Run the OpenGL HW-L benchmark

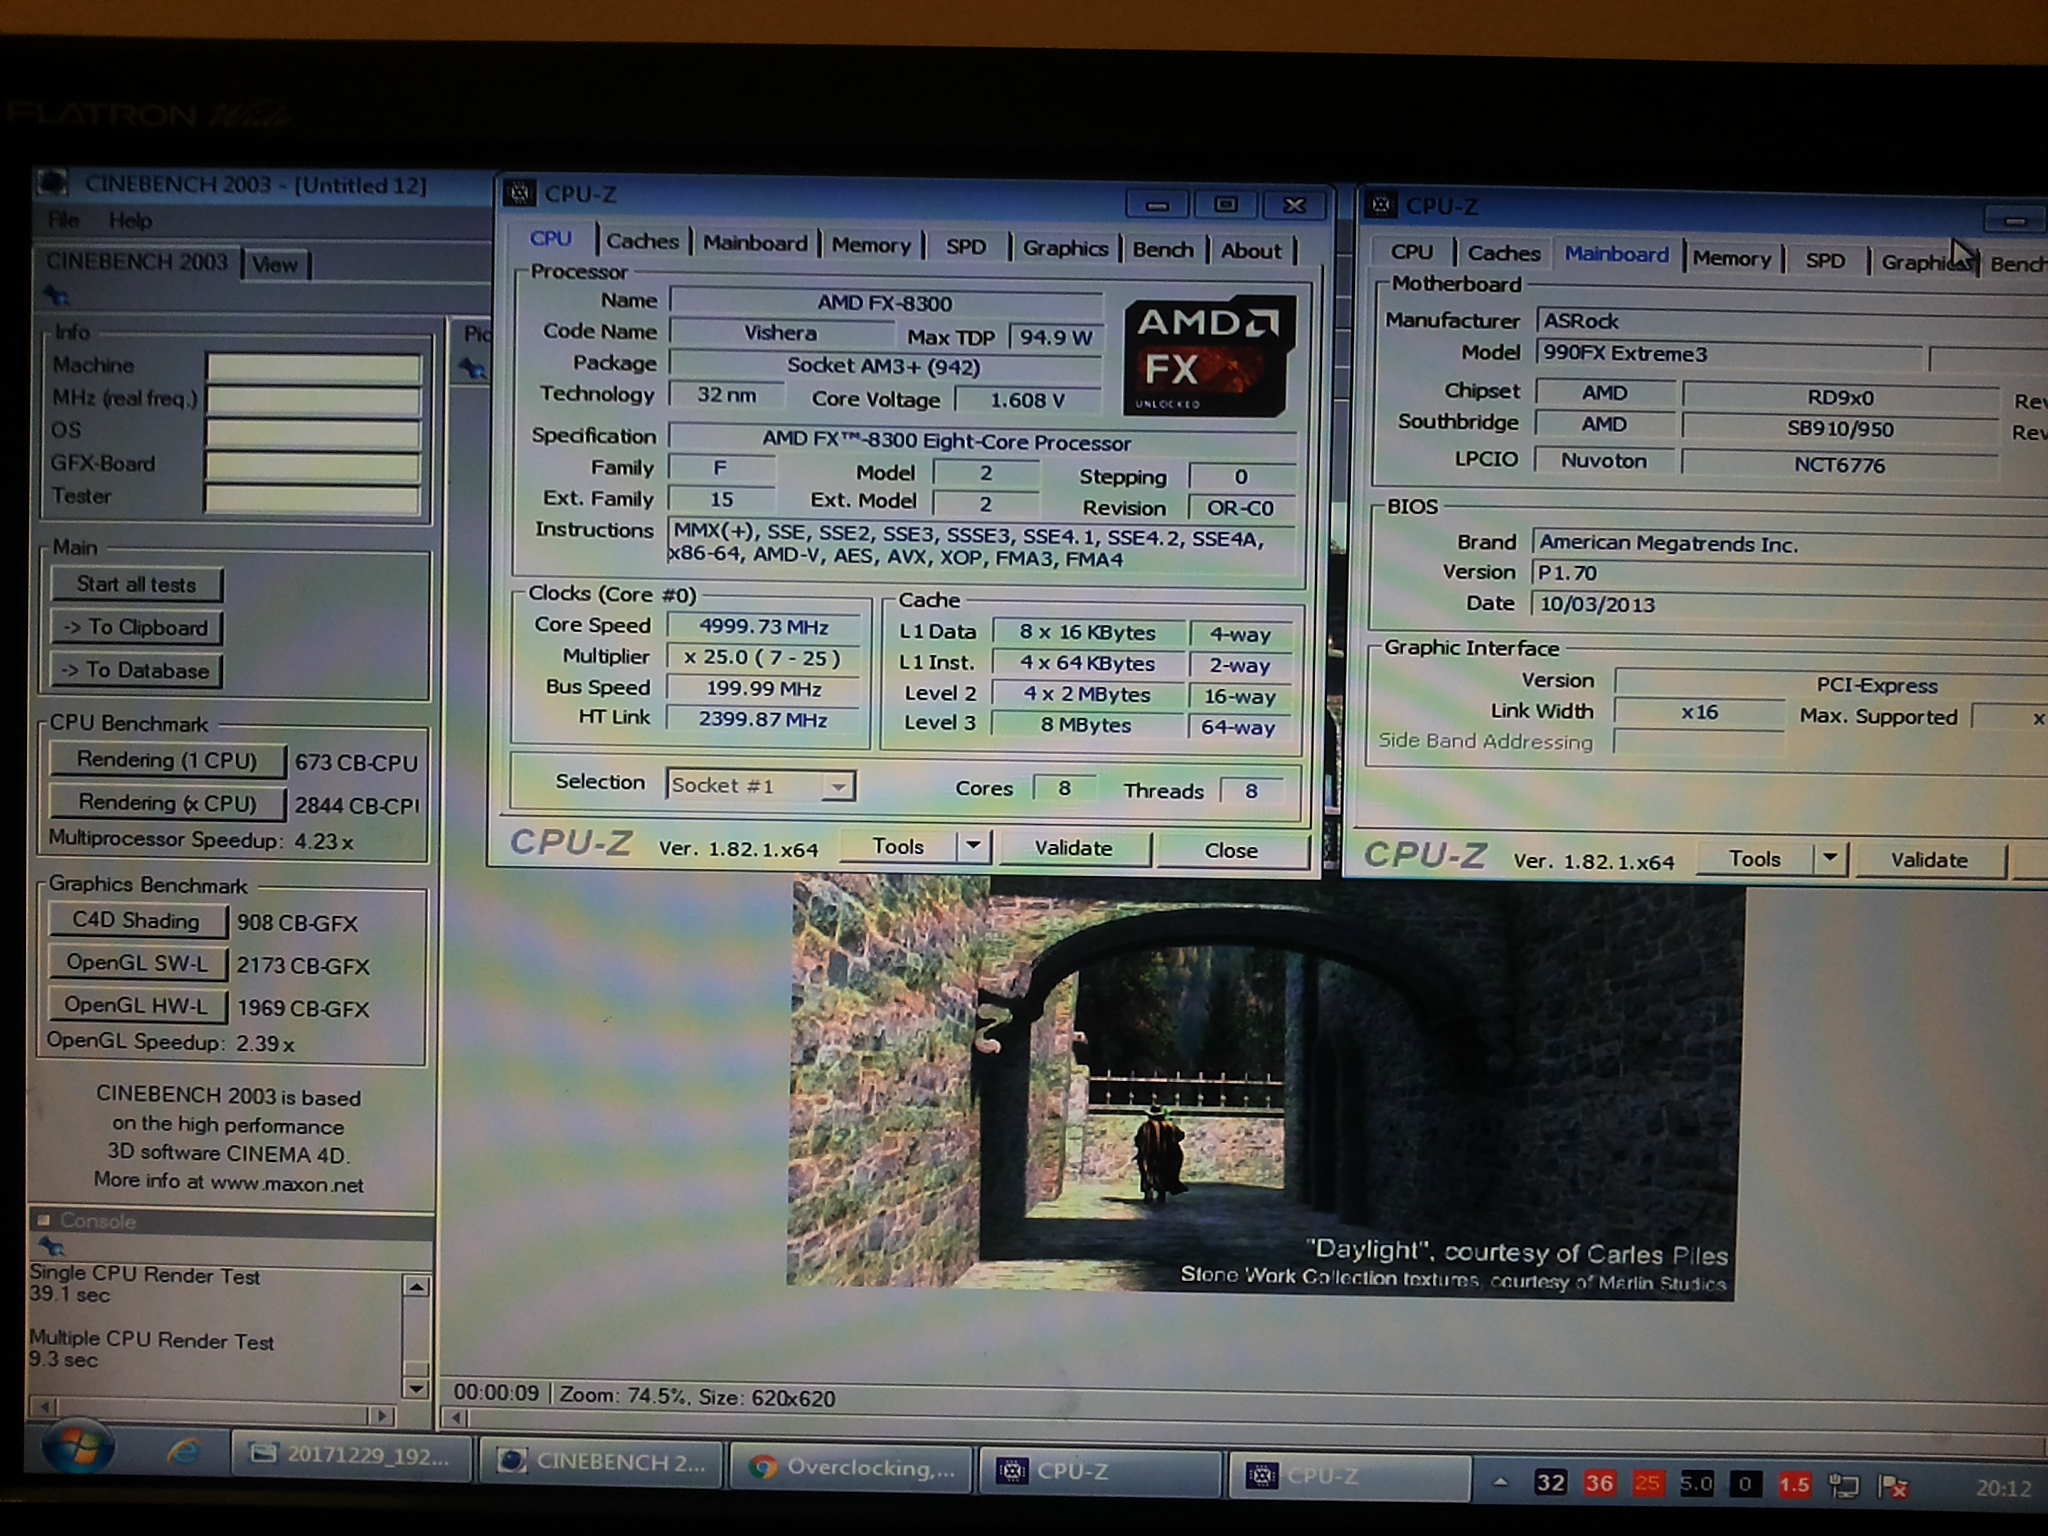(137, 1005)
